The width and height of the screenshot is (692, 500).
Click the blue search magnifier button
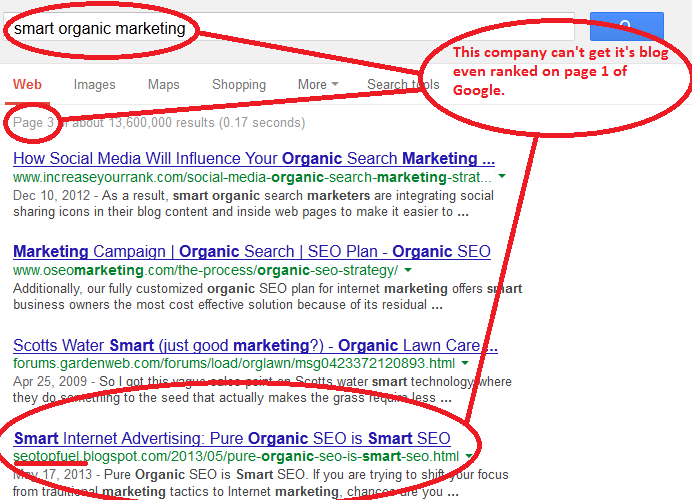pos(627,26)
